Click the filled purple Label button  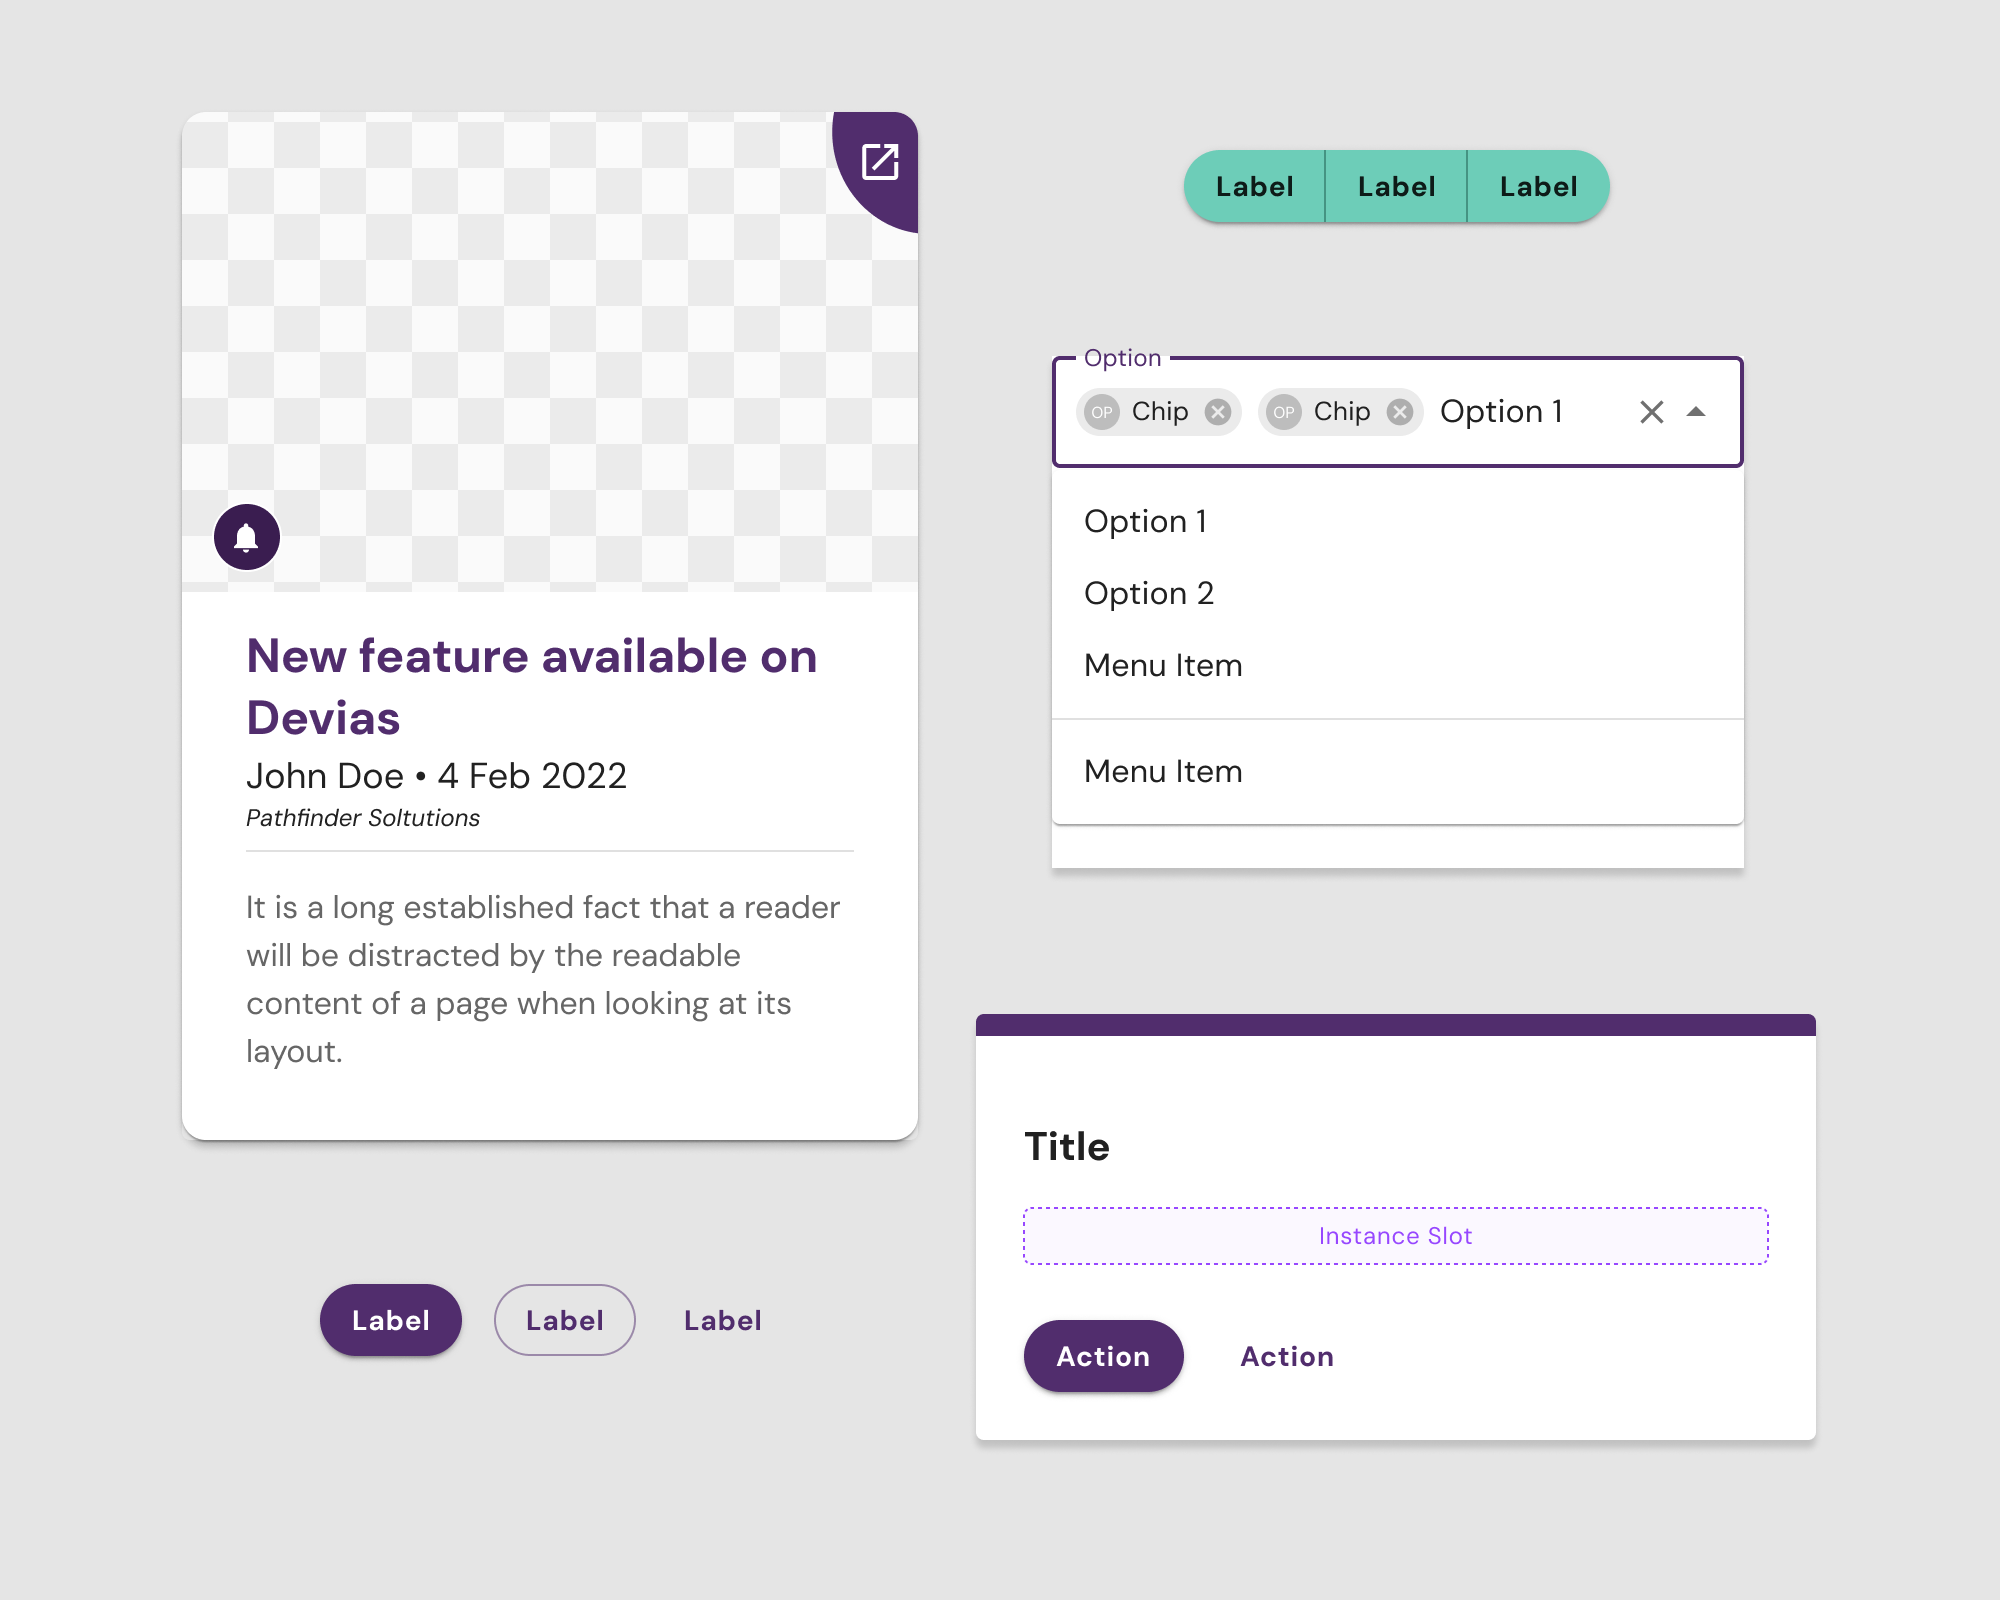(391, 1320)
